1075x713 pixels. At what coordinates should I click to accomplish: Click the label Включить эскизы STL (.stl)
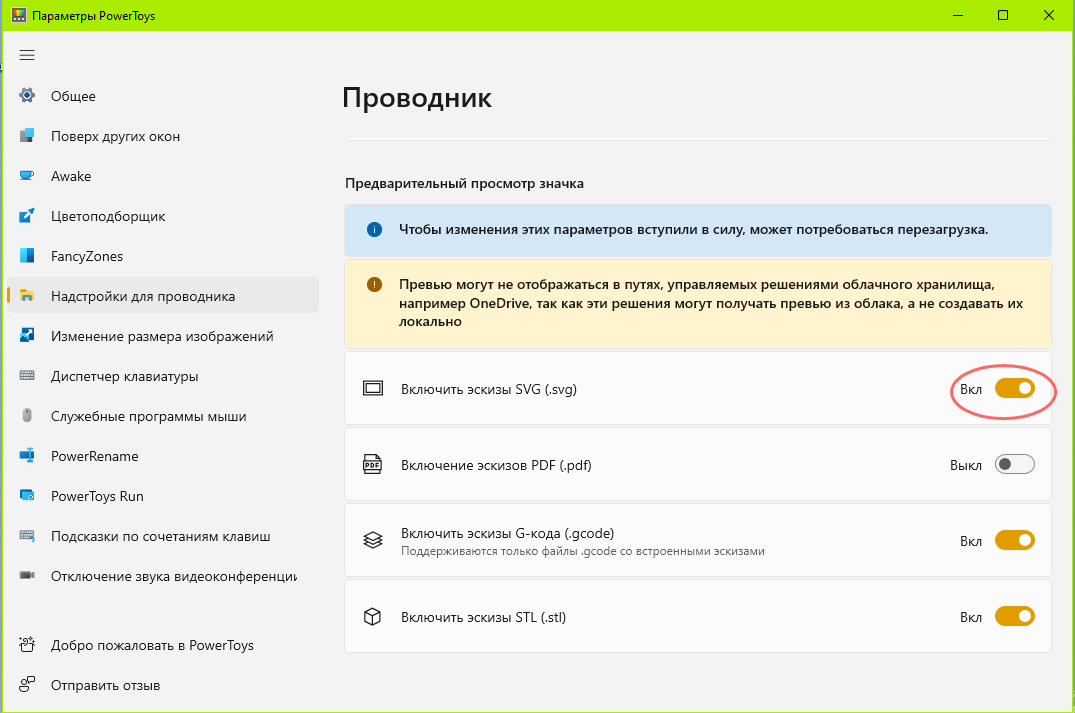coord(483,618)
